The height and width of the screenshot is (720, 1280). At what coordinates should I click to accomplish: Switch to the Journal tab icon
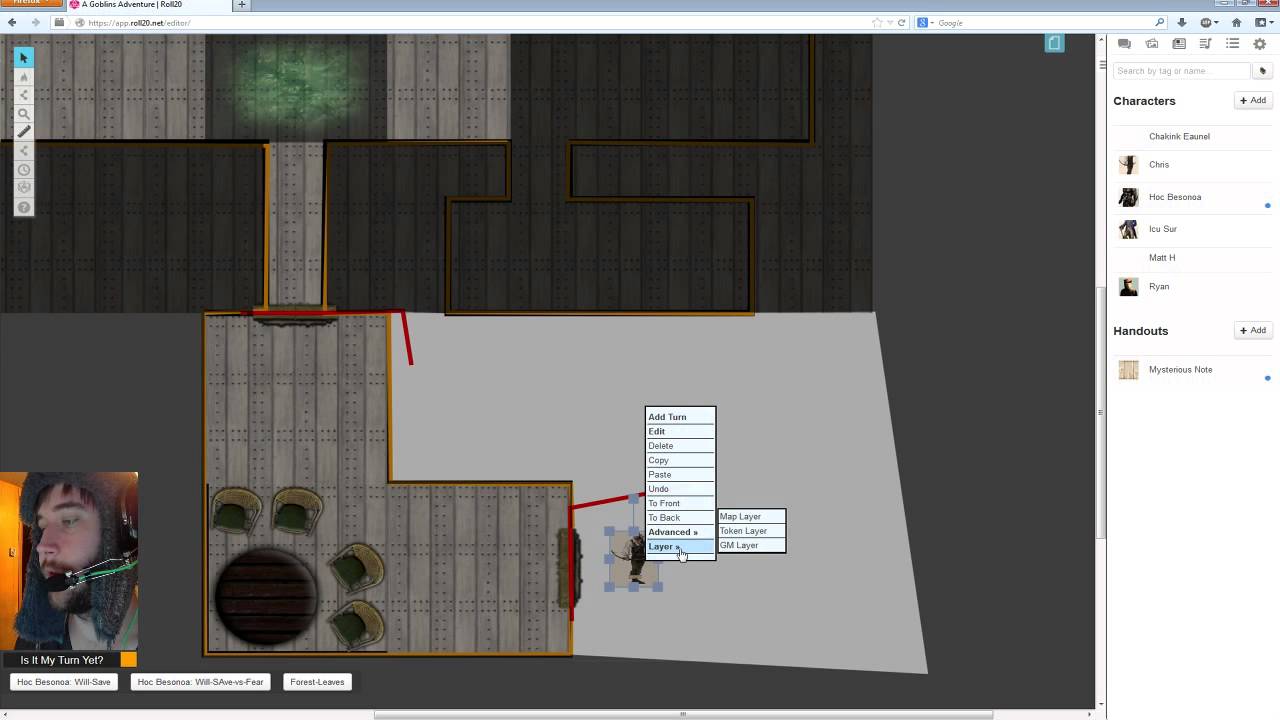pos(1179,44)
